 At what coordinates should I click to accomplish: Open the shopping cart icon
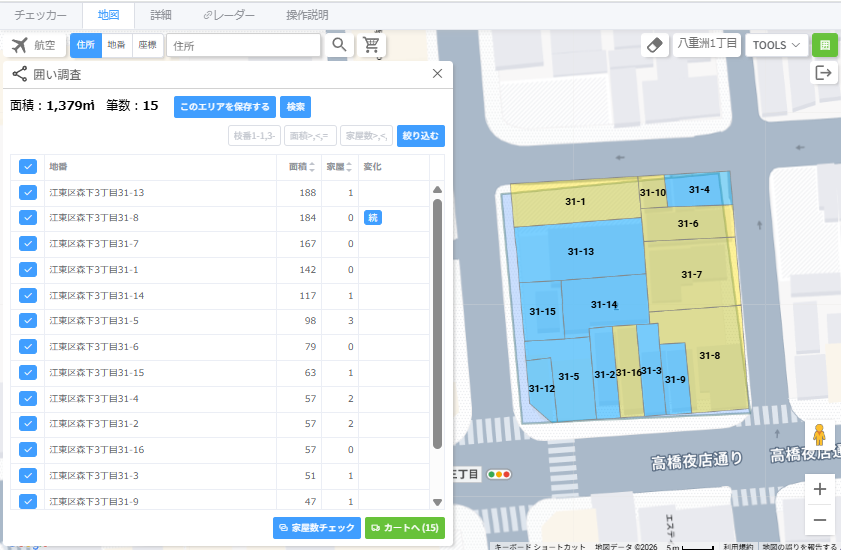[x=371, y=45]
